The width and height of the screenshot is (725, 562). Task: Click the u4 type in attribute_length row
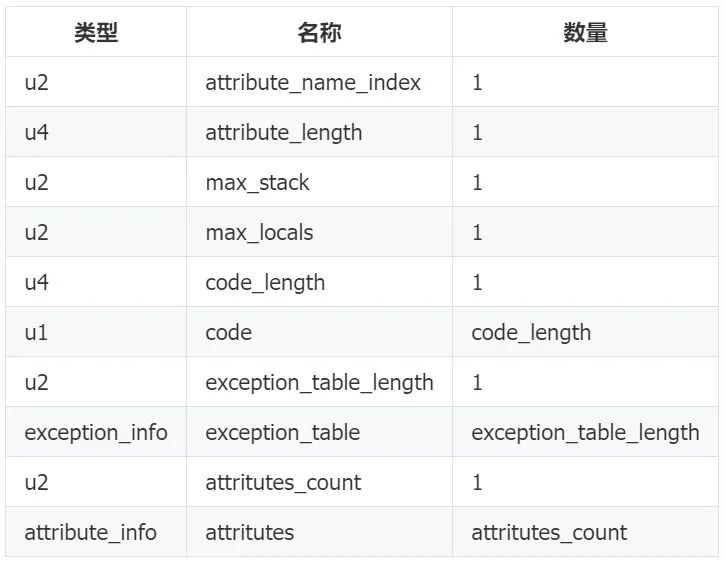click(x=37, y=132)
